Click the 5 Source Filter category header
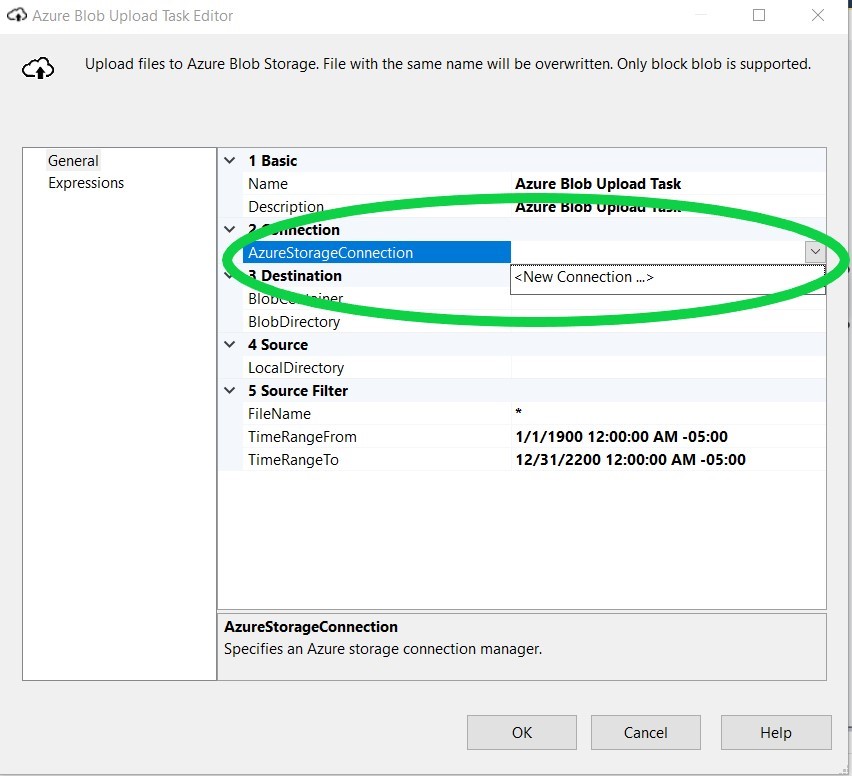 click(x=298, y=391)
